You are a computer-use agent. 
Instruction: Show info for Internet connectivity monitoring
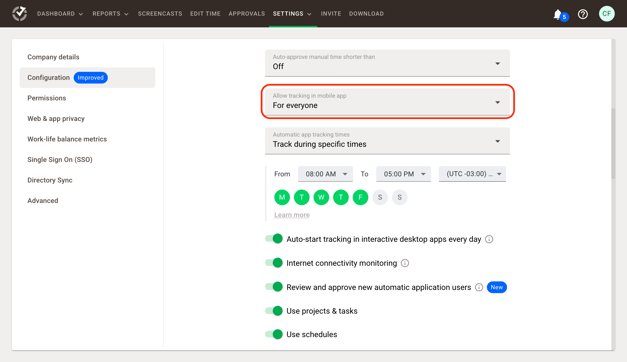tap(405, 263)
